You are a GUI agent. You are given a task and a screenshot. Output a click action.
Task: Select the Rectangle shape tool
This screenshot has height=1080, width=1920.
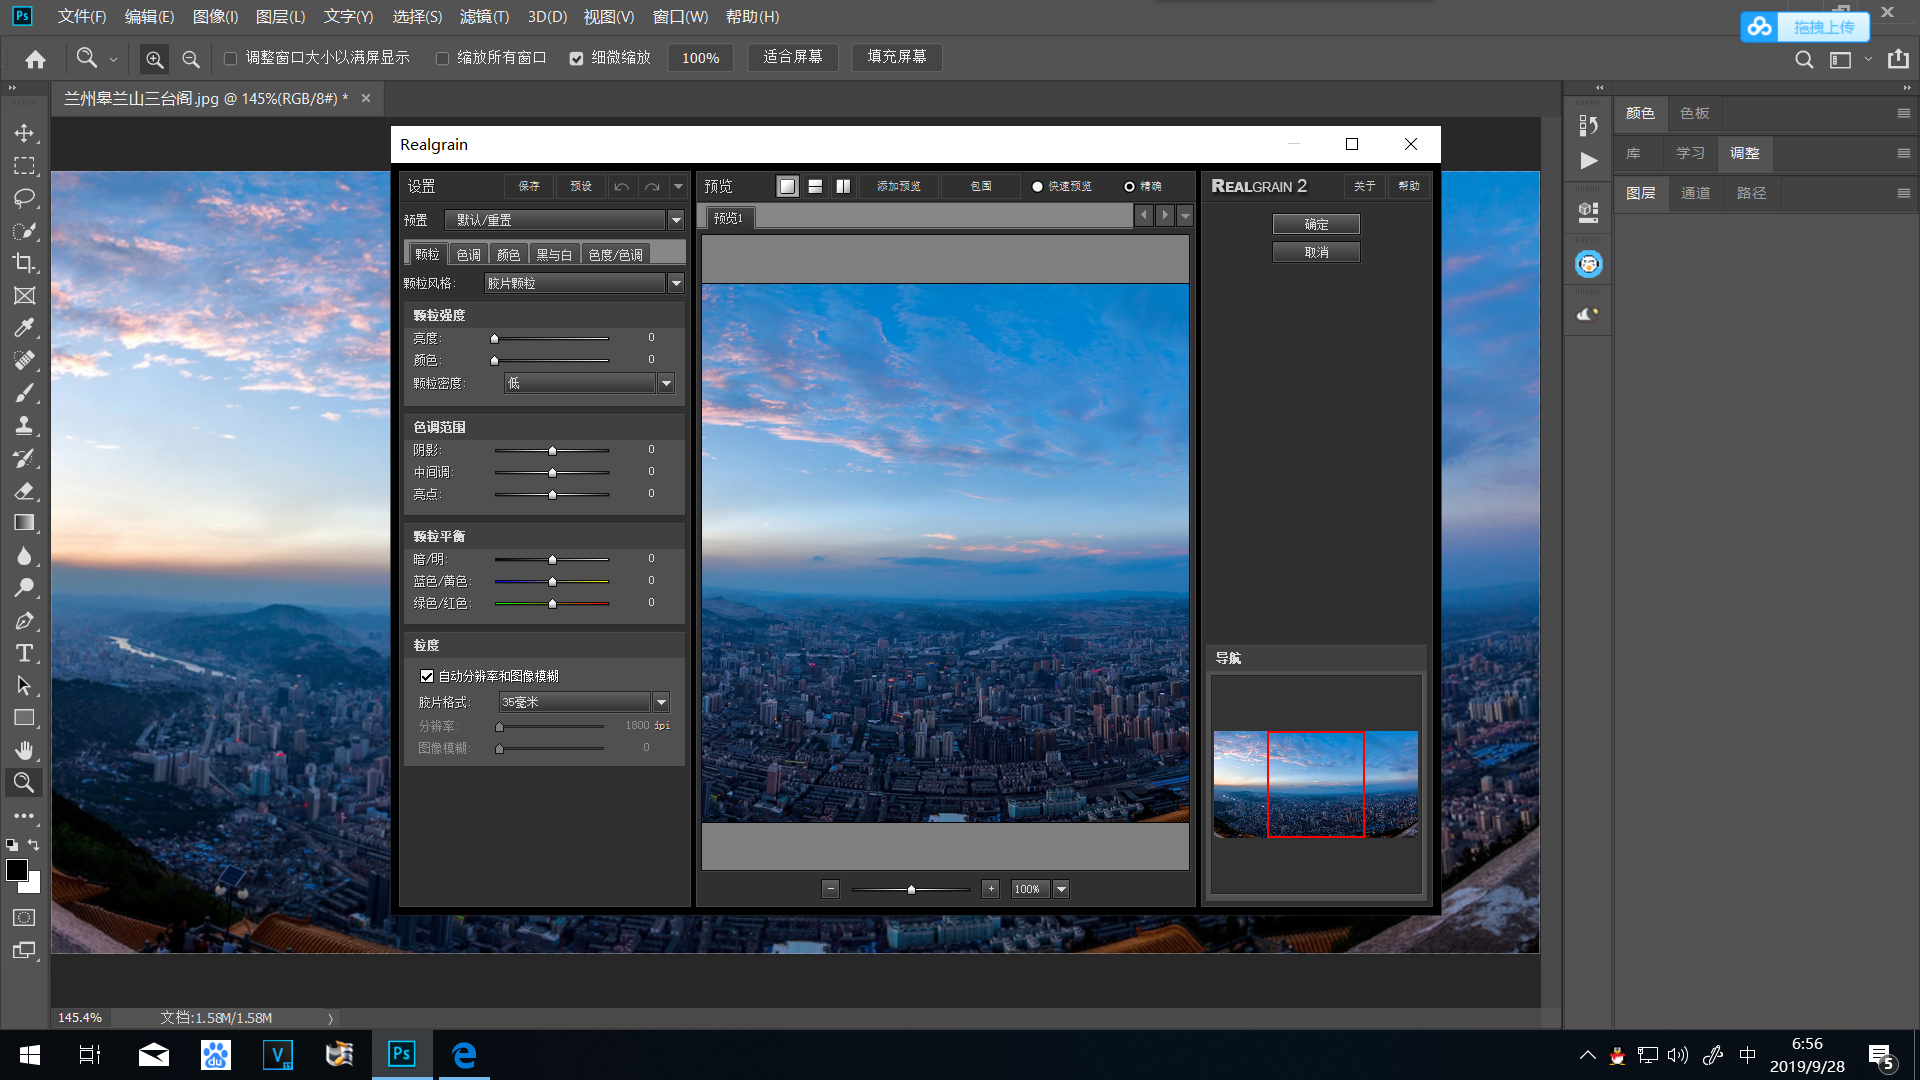pyautogui.click(x=24, y=718)
